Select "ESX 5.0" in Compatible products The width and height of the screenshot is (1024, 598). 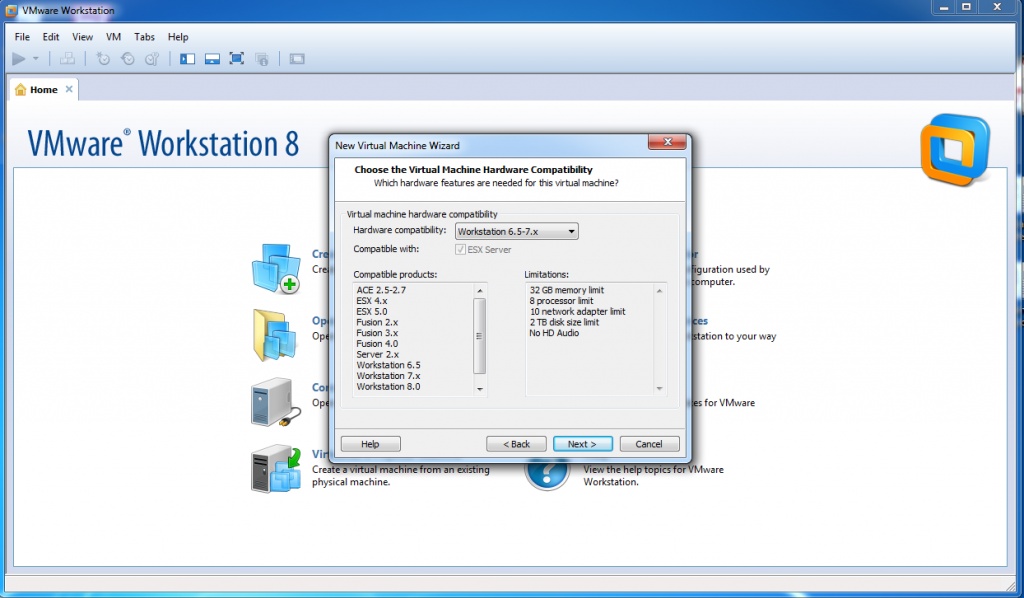(372, 311)
